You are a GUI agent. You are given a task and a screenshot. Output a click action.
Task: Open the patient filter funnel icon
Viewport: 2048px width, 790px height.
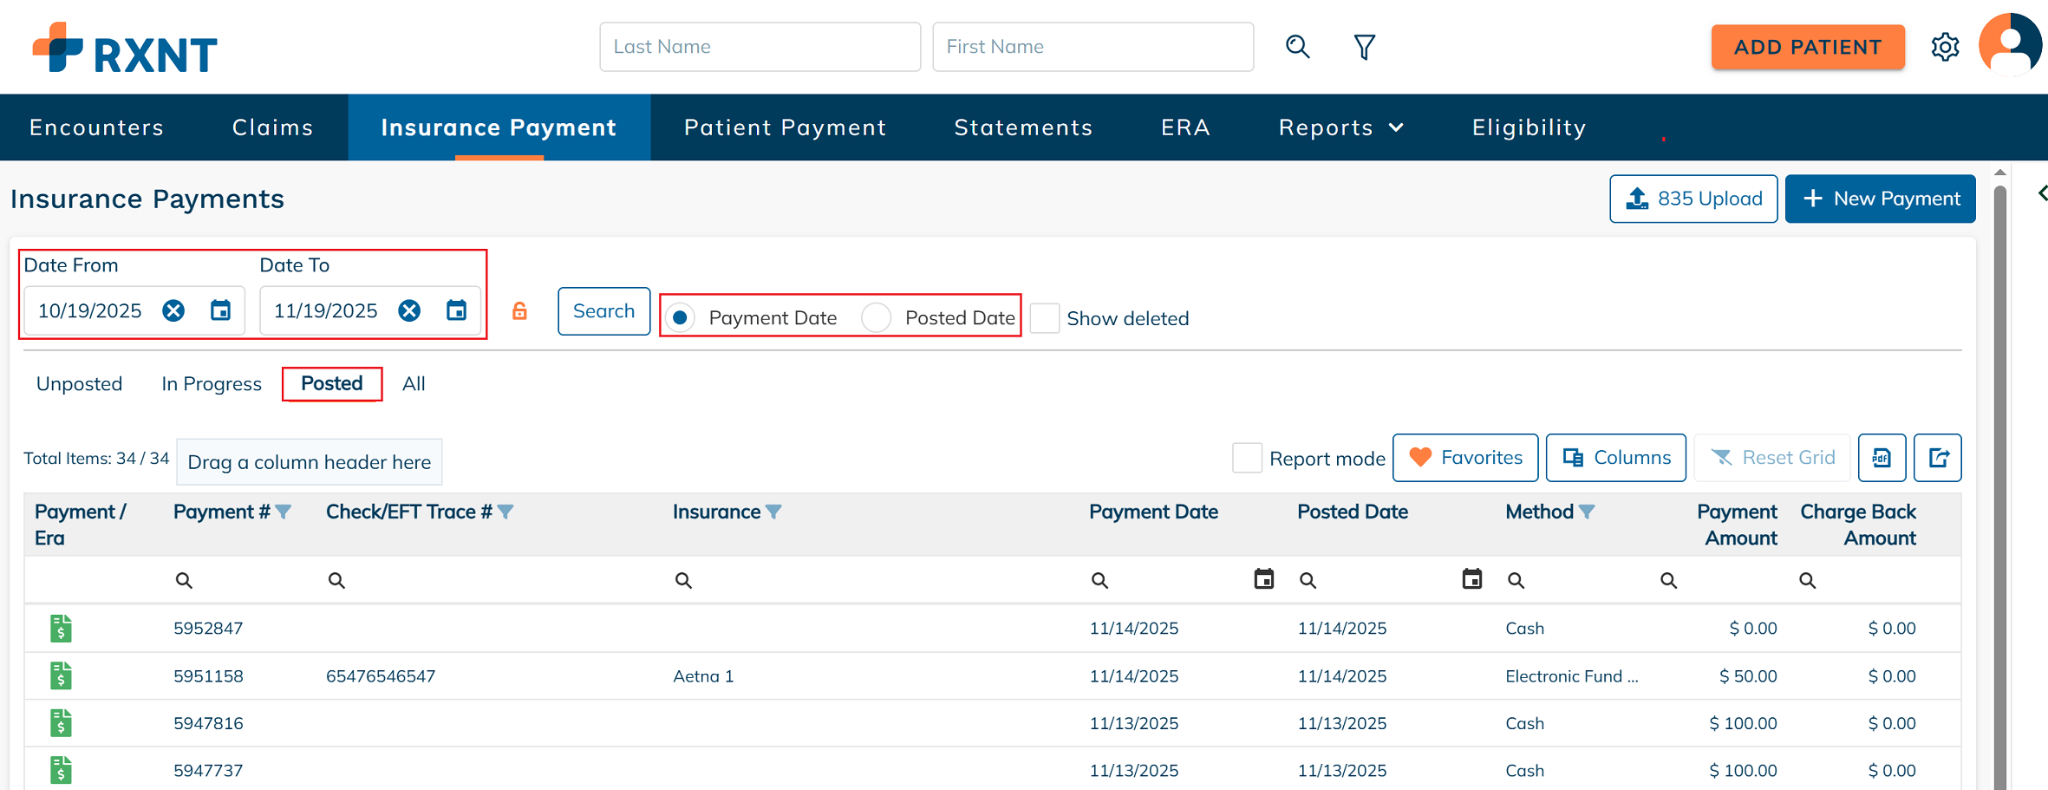(1364, 47)
